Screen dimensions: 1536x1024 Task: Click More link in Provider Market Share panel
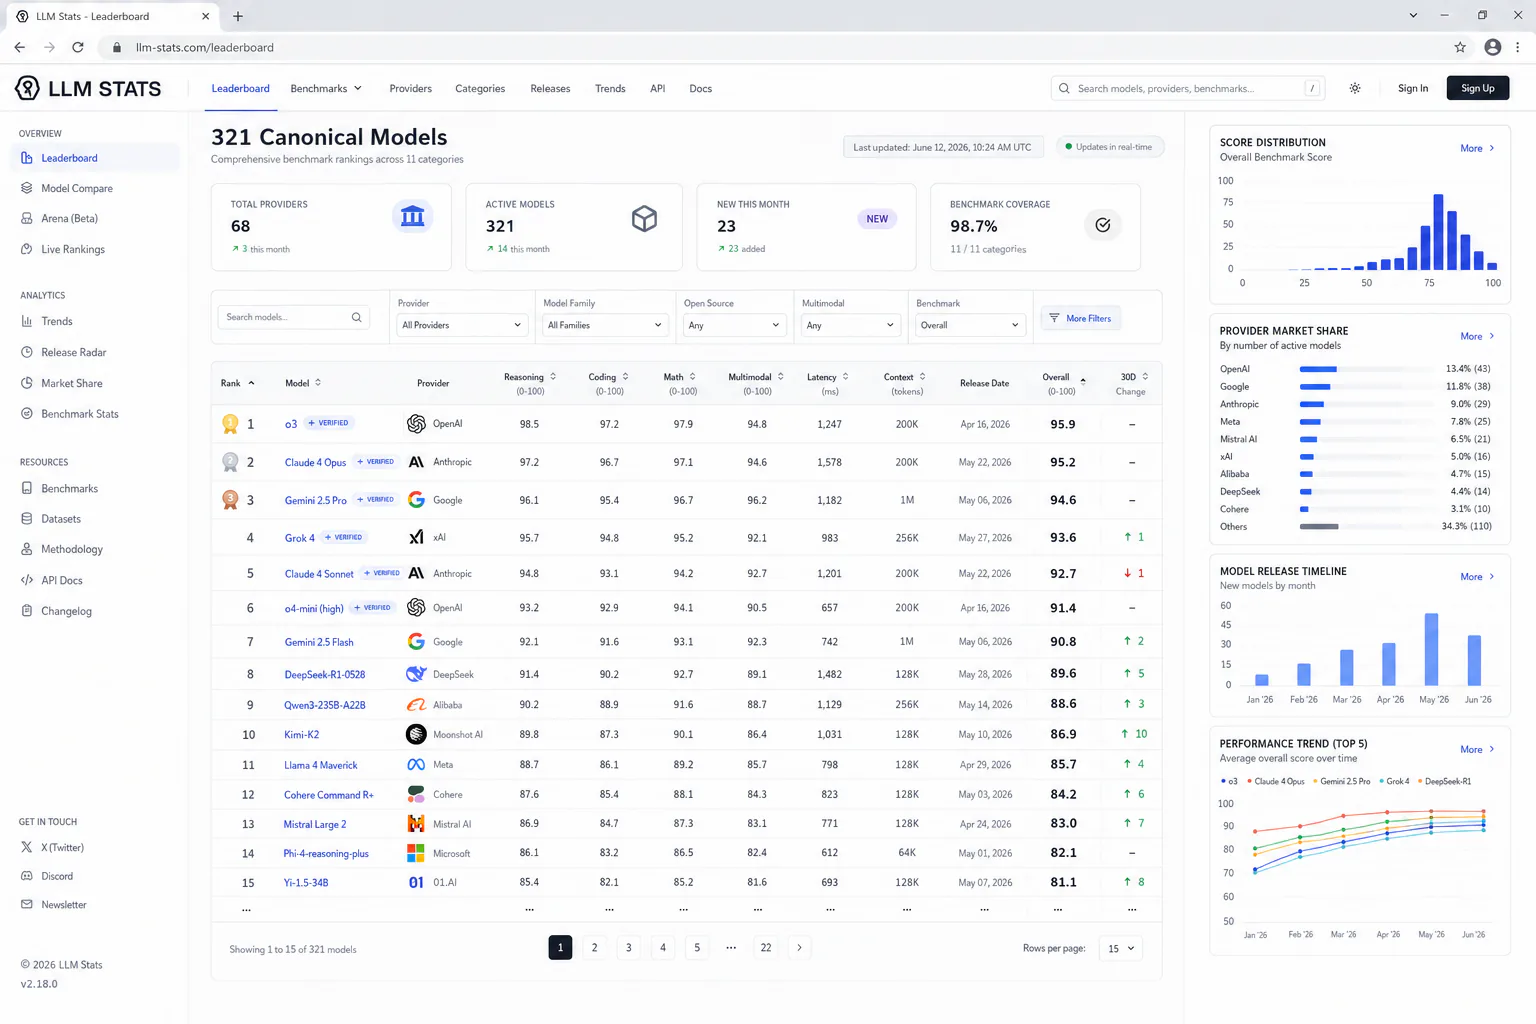coord(1477,336)
